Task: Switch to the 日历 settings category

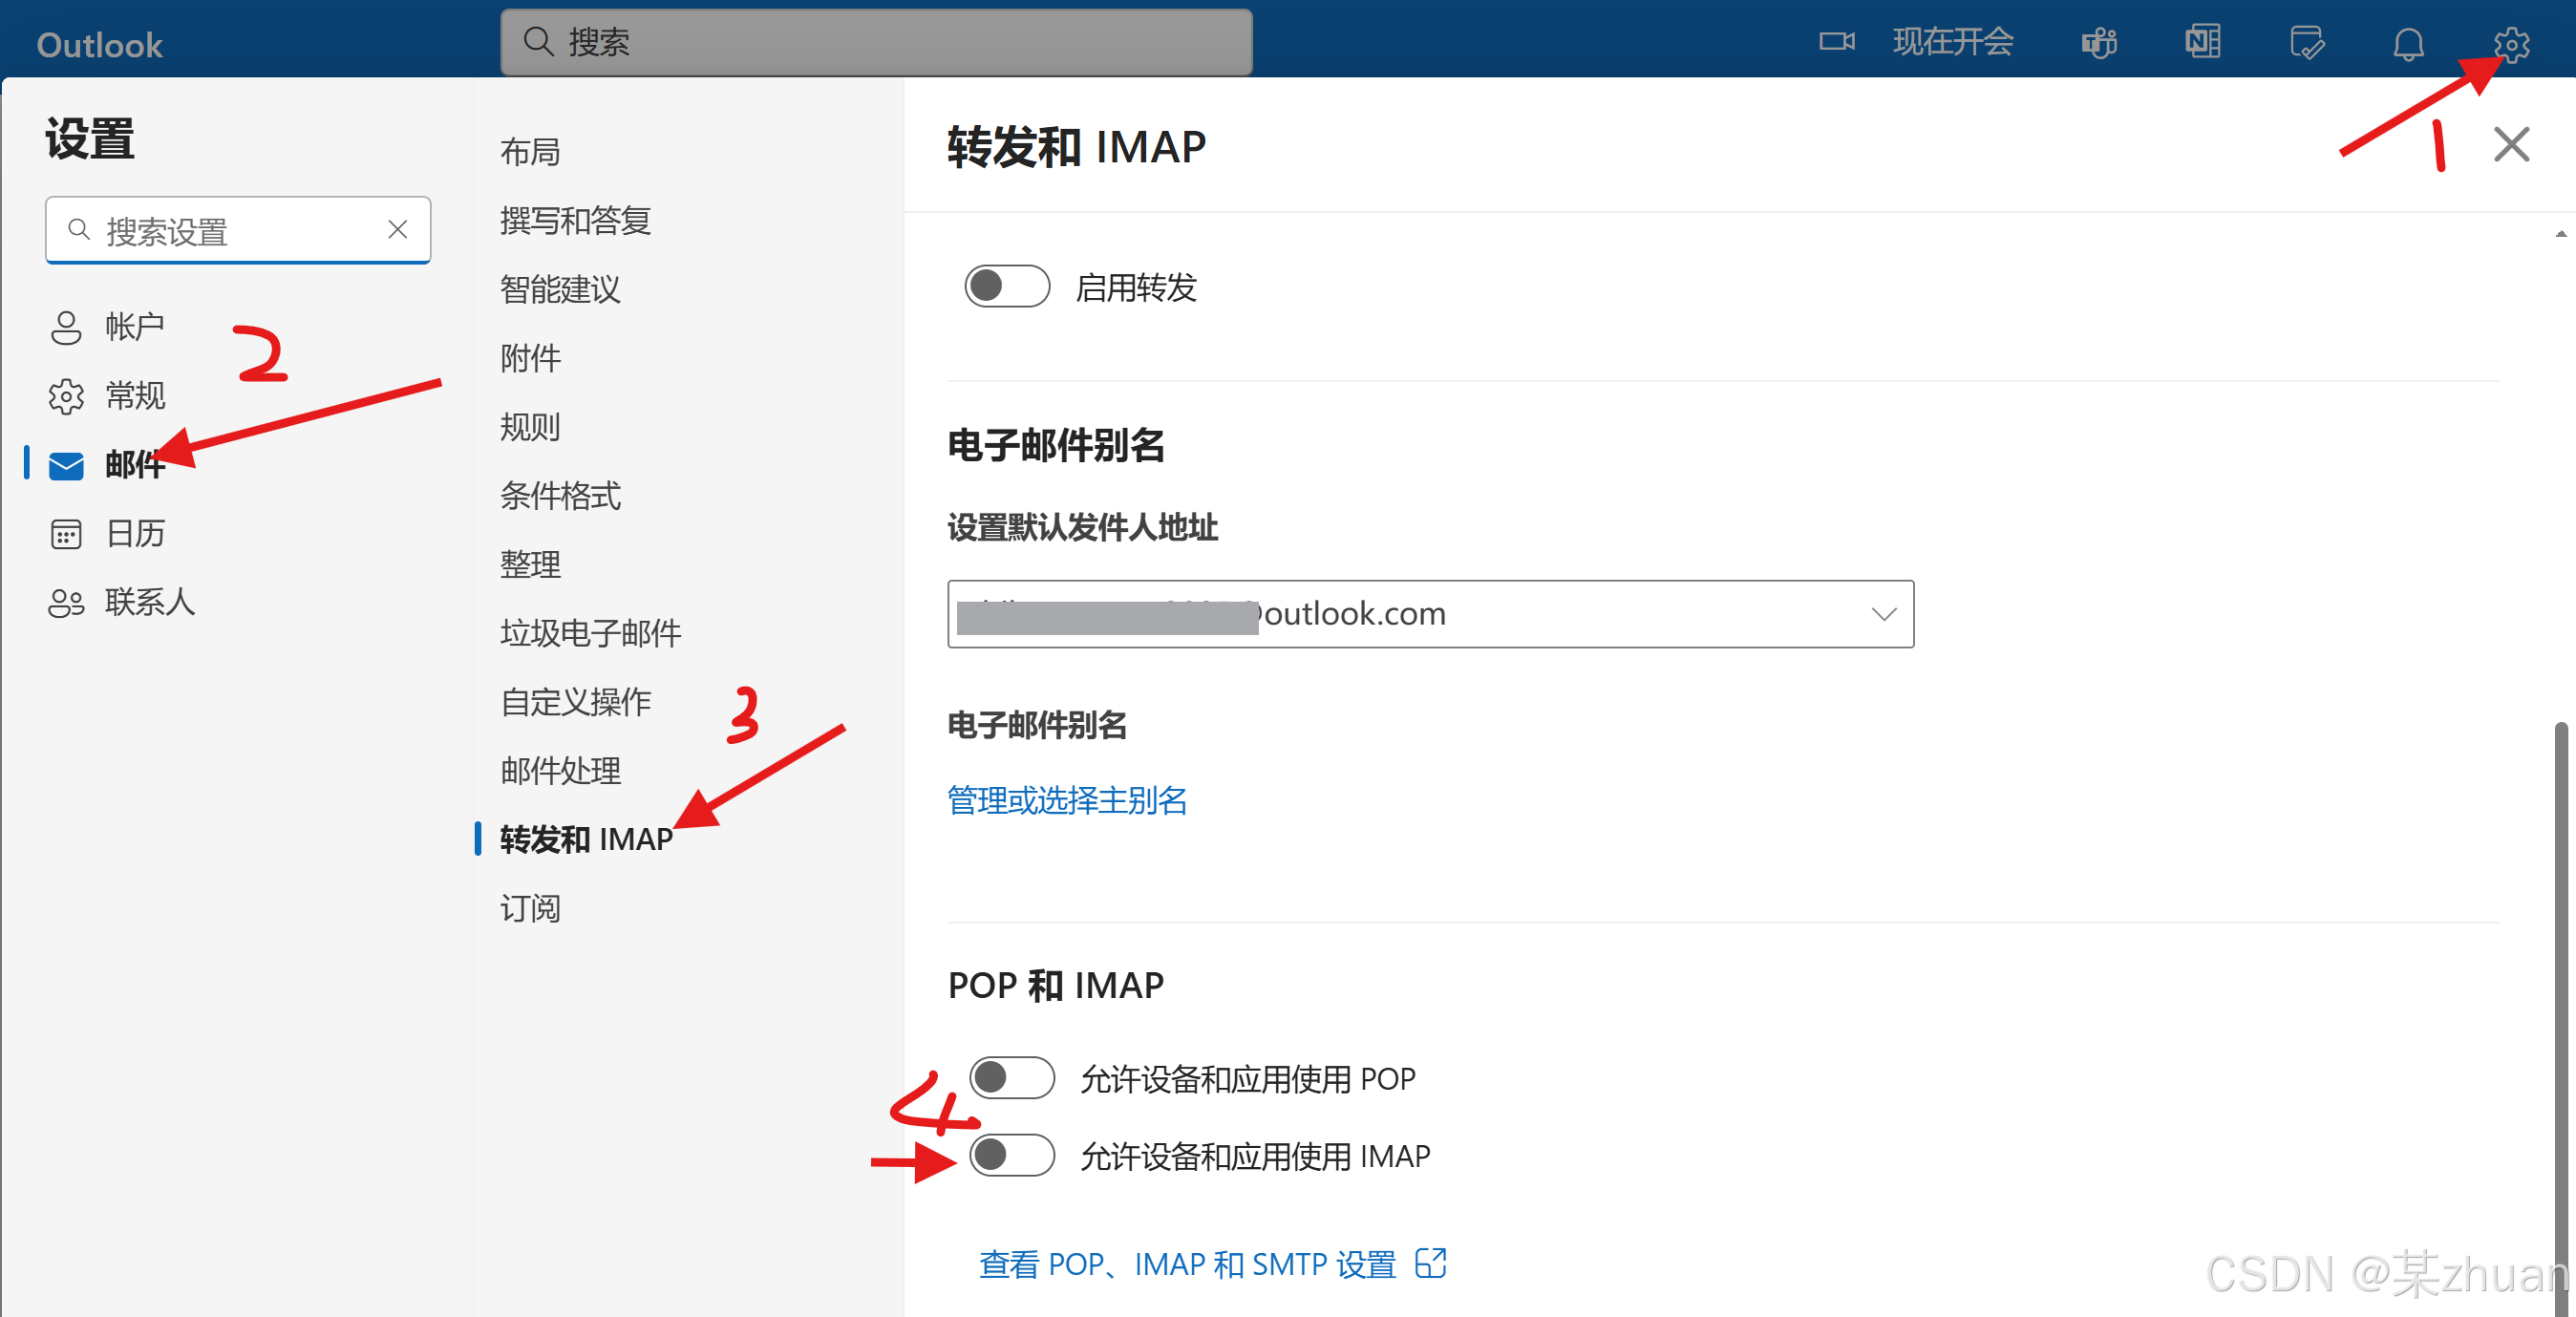Action: pos(134,533)
